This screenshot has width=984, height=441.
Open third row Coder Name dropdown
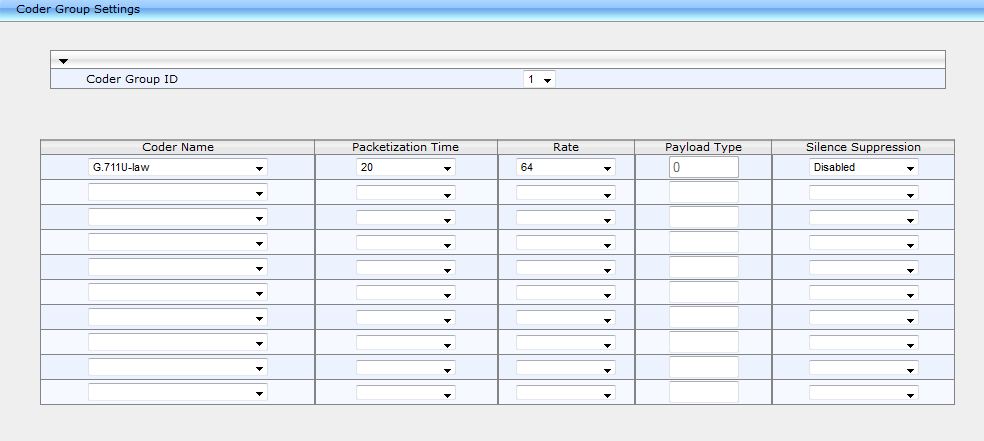coord(177,218)
